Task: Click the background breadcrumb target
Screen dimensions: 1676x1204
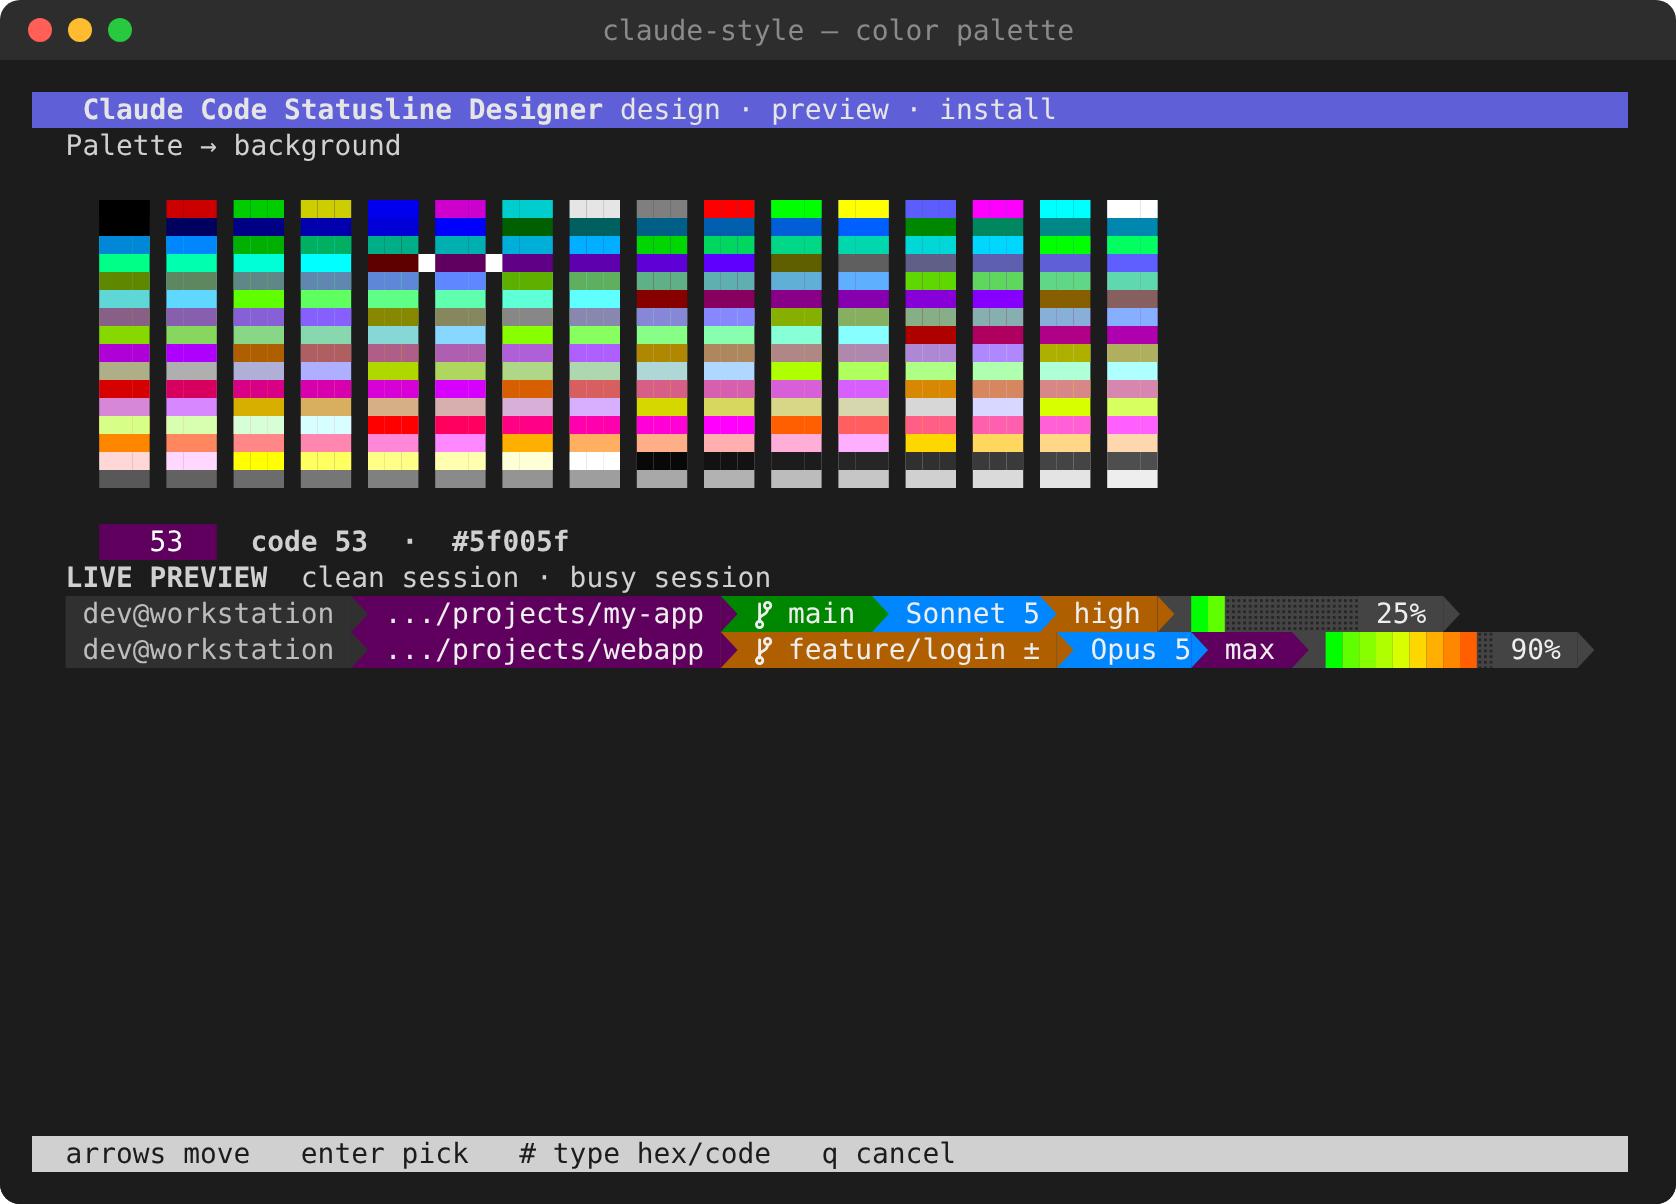Action: tap(317, 146)
